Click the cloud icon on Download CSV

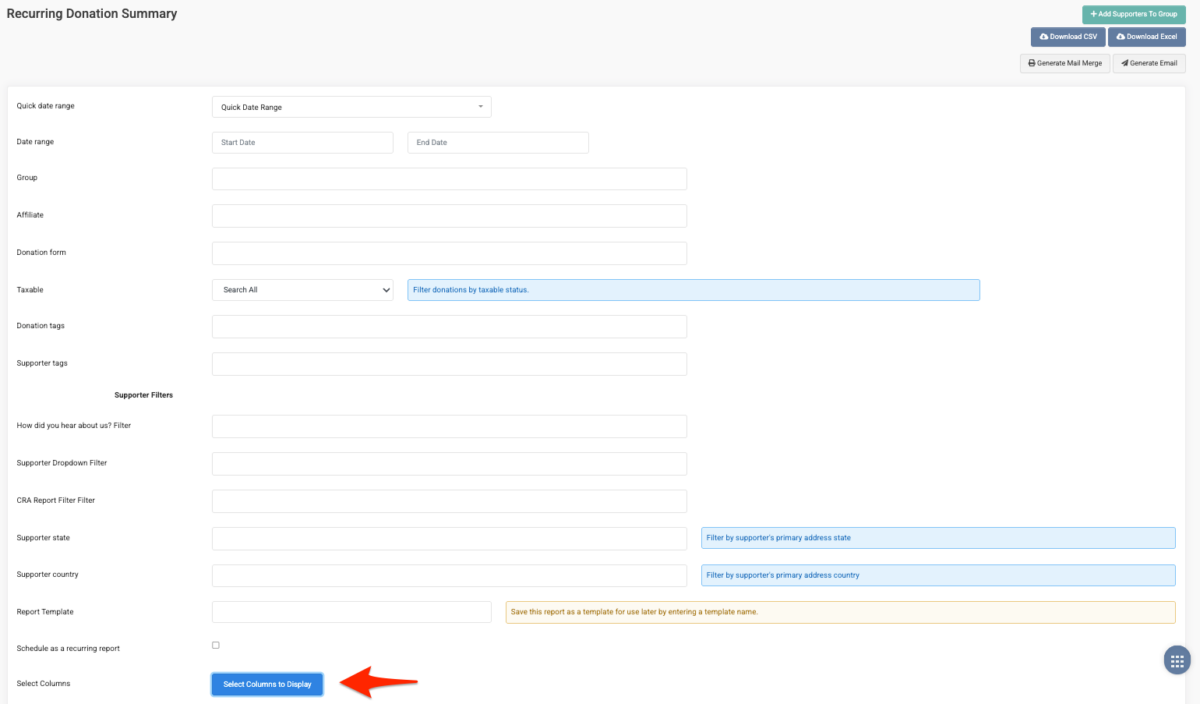tap(1044, 36)
